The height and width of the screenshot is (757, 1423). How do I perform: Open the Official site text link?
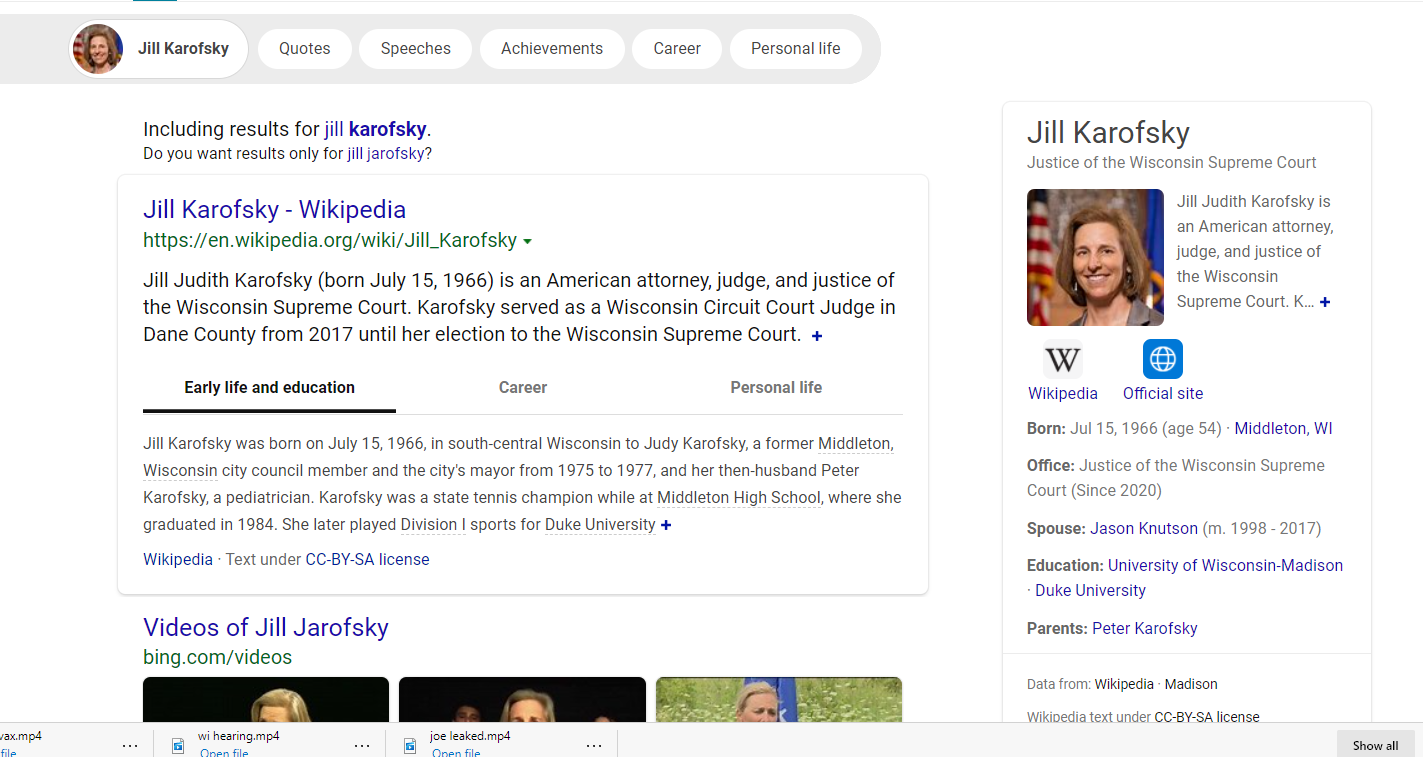[x=1163, y=394]
